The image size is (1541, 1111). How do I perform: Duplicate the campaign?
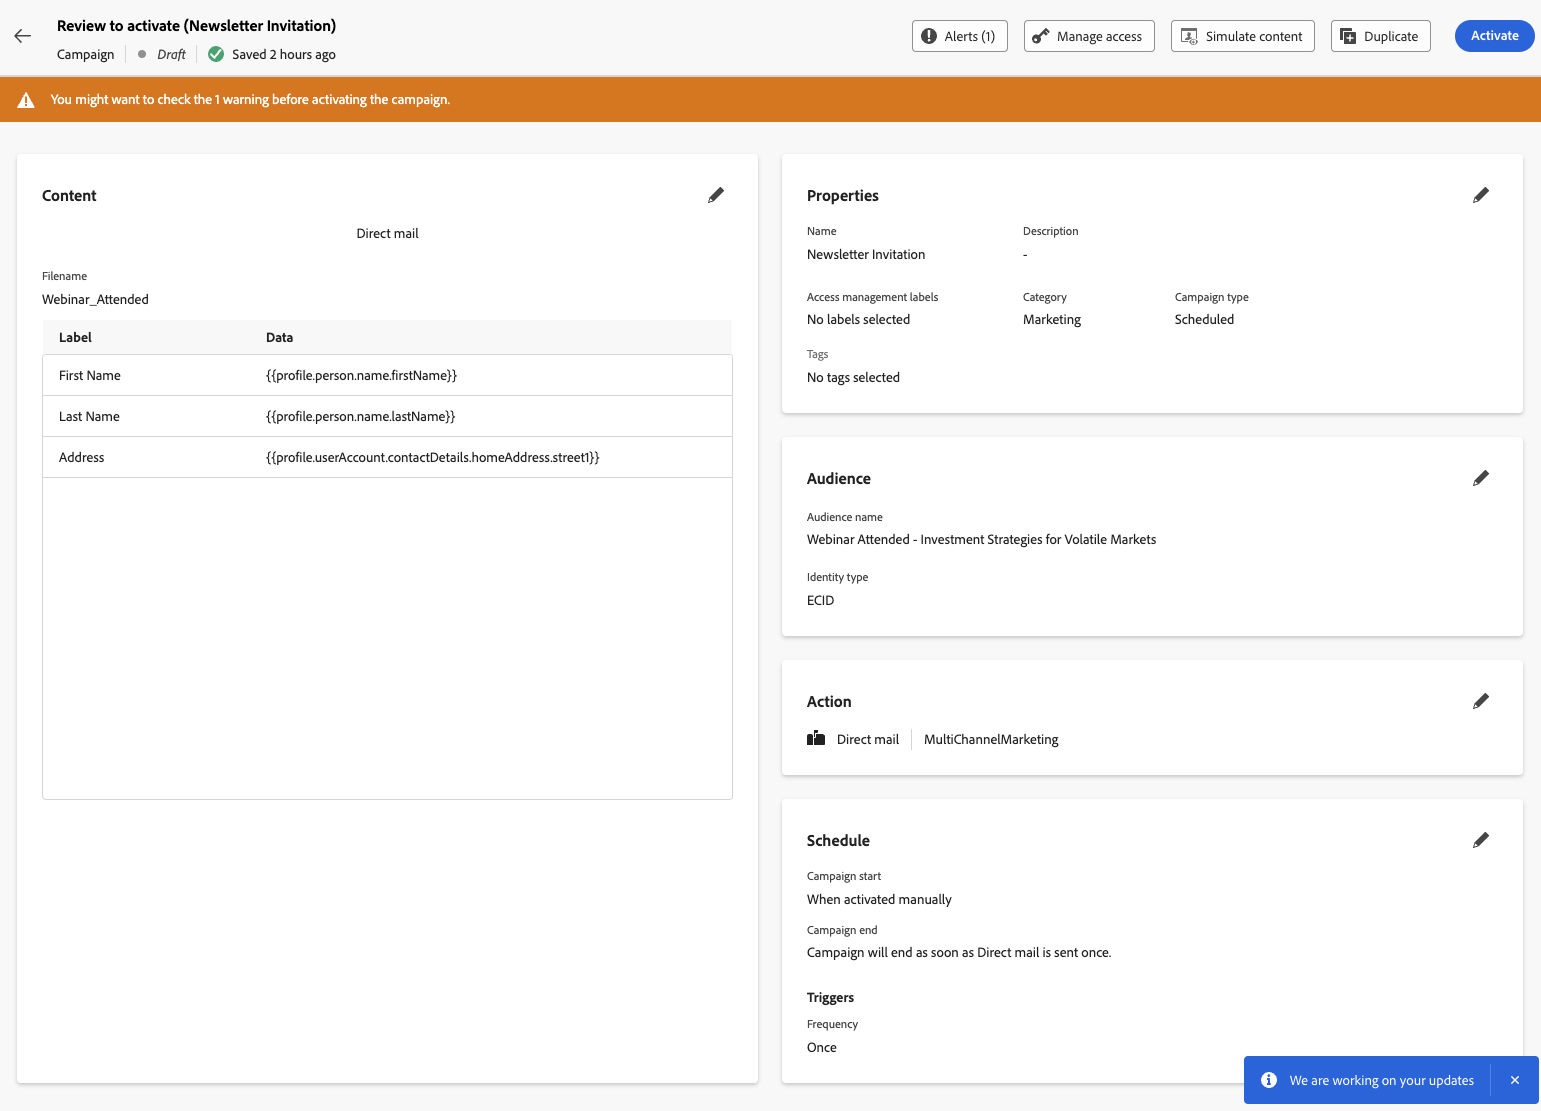1381,36
